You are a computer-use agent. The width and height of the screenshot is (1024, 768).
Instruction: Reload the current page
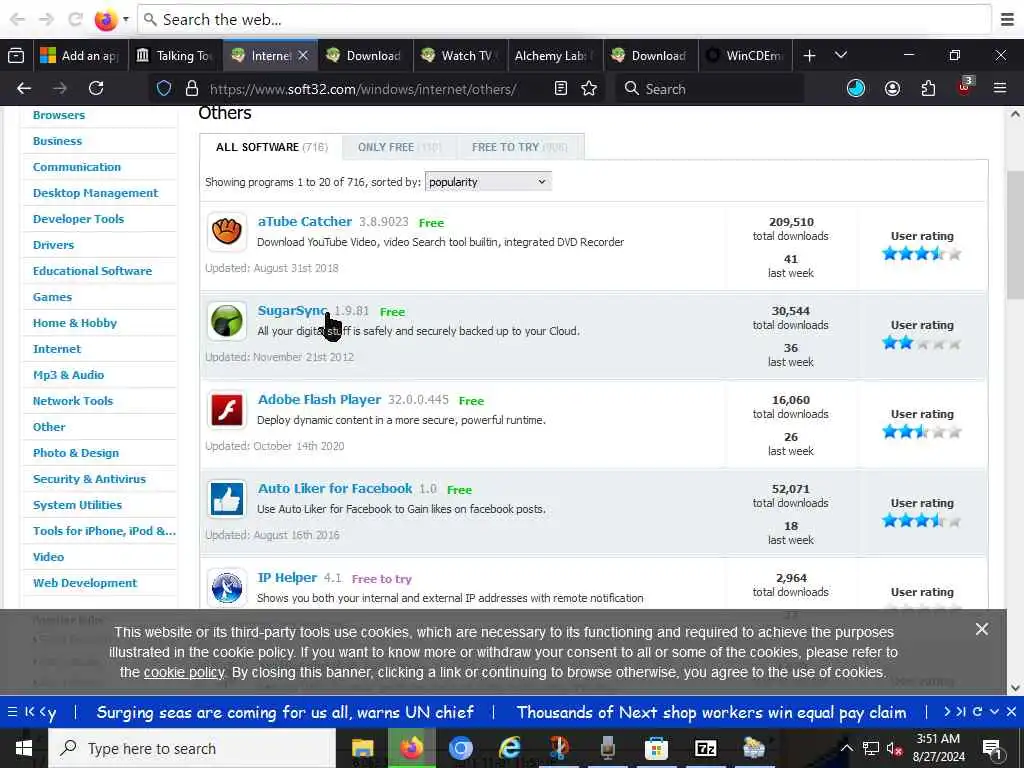pos(96,88)
